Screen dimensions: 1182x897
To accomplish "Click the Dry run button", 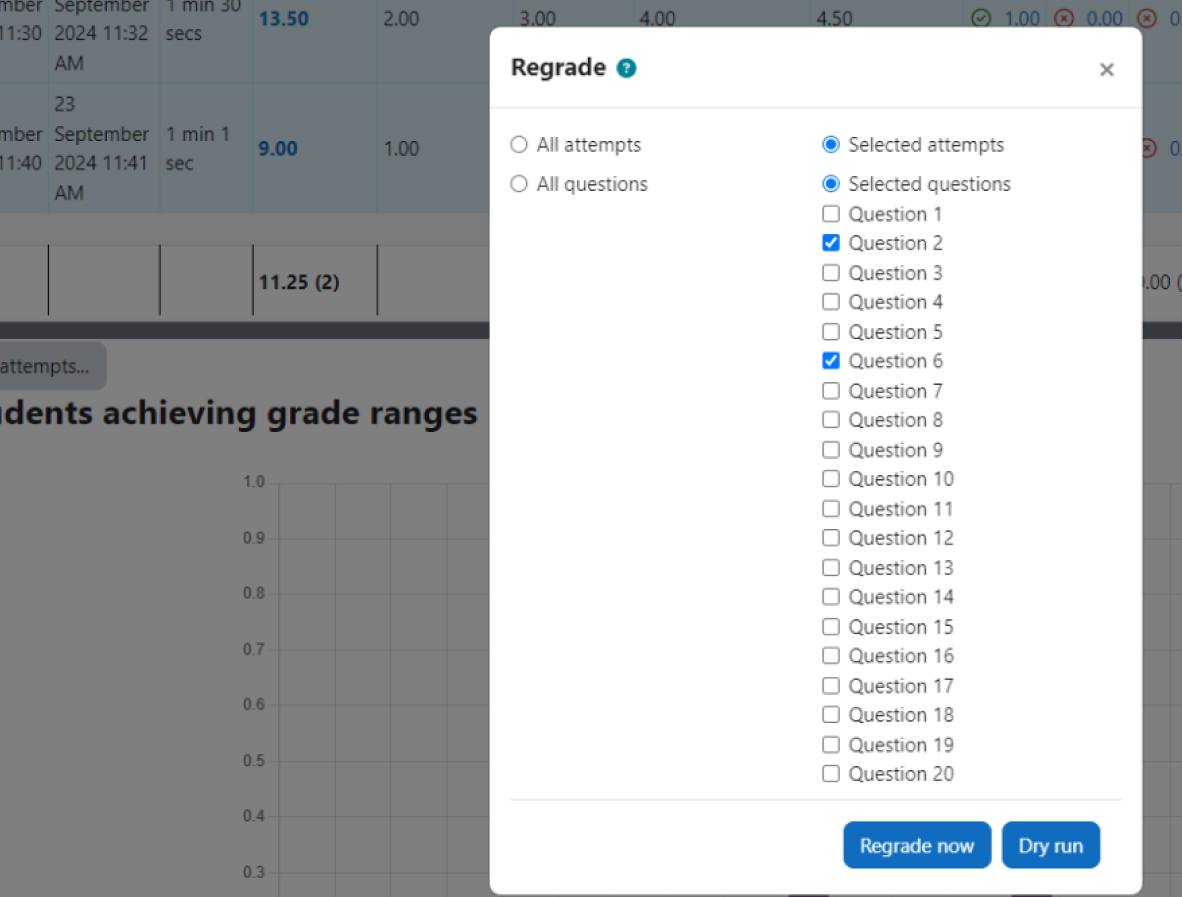I will coord(1050,846).
